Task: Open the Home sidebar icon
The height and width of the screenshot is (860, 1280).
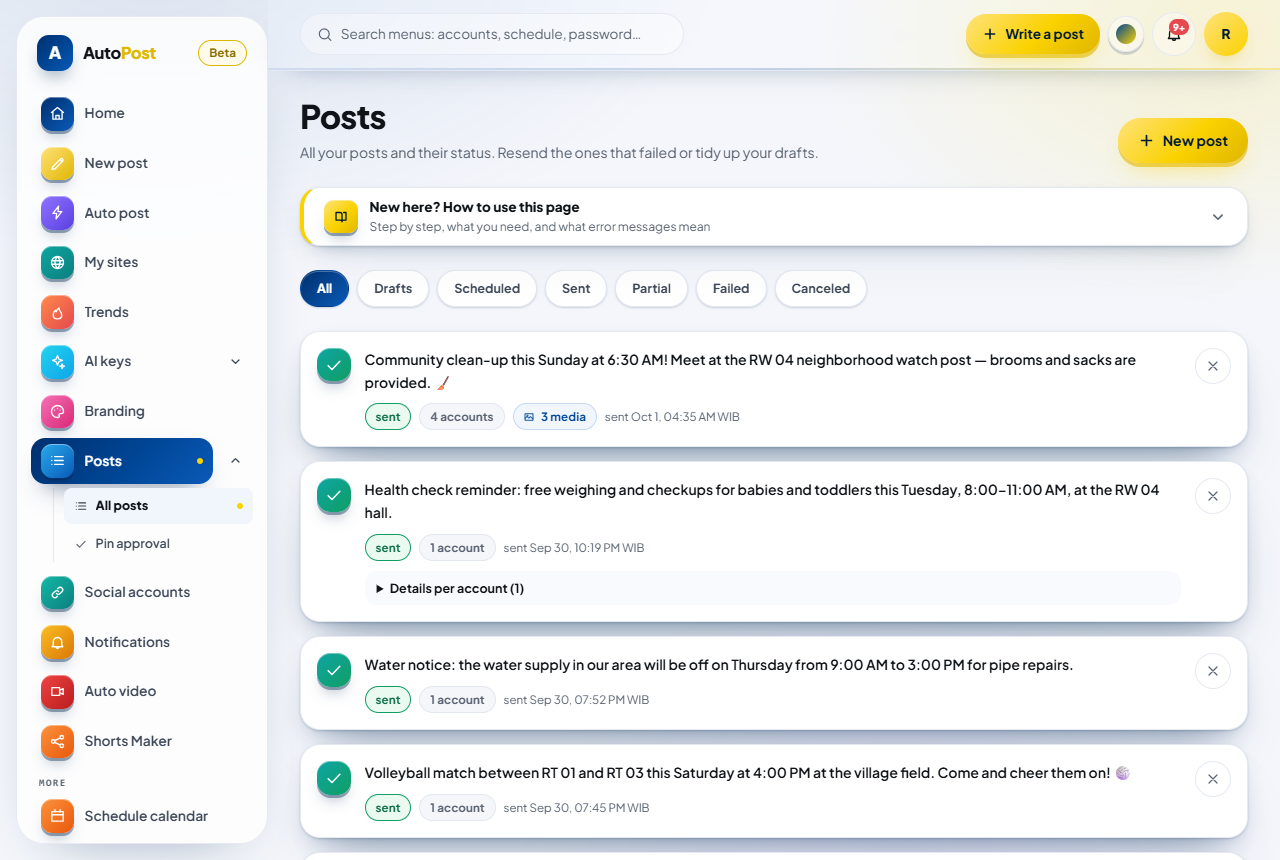Action: tap(57, 113)
